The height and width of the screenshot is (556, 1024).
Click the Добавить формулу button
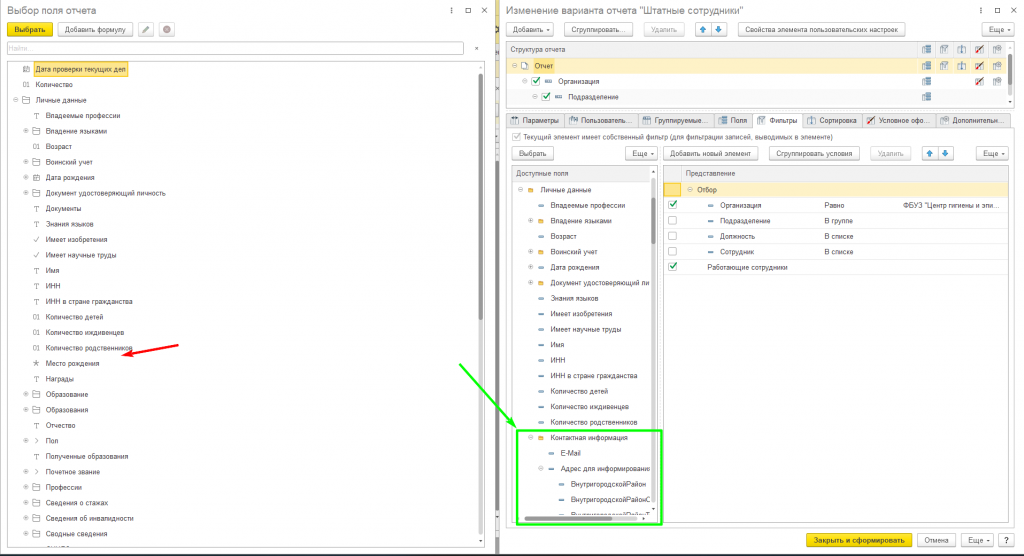click(95, 29)
